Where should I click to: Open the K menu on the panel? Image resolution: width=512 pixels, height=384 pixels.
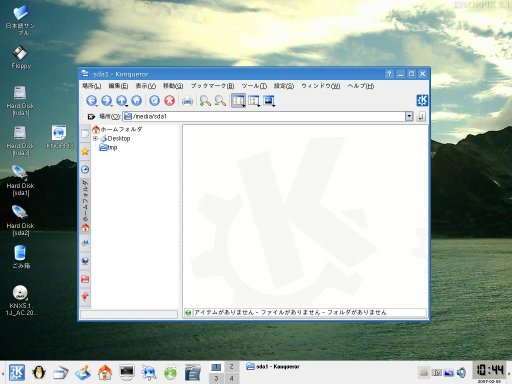pos(17,372)
